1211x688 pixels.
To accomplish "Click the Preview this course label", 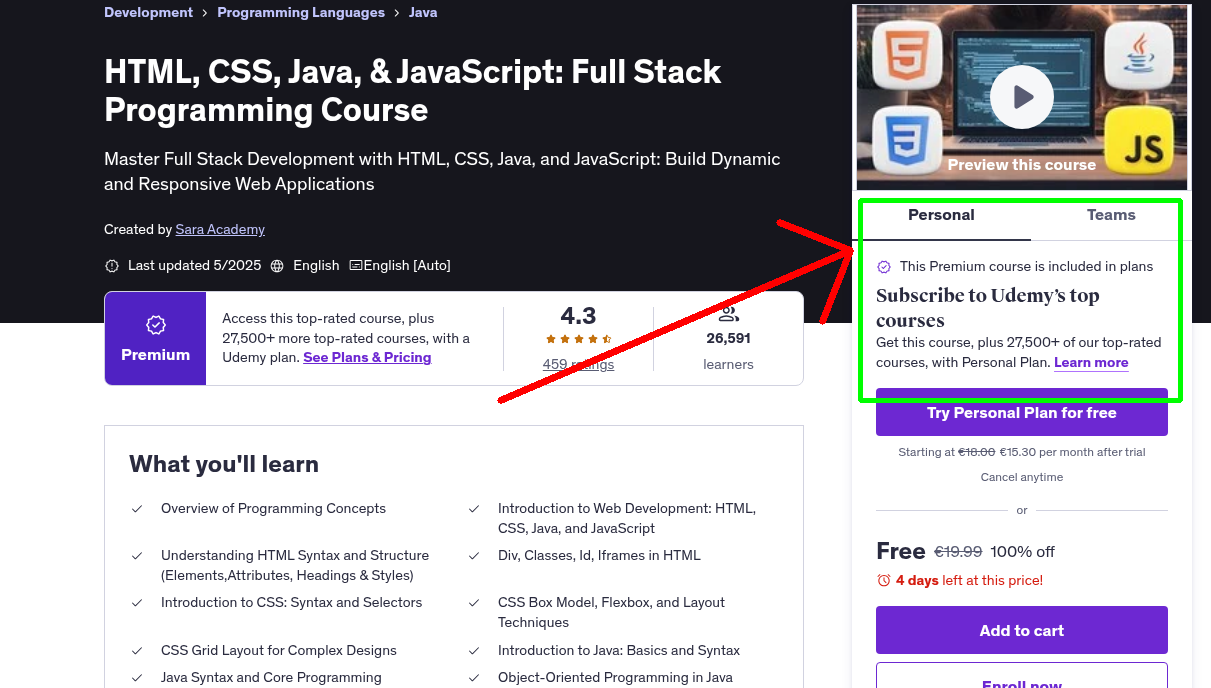I will pyautogui.click(x=1022, y=165).
